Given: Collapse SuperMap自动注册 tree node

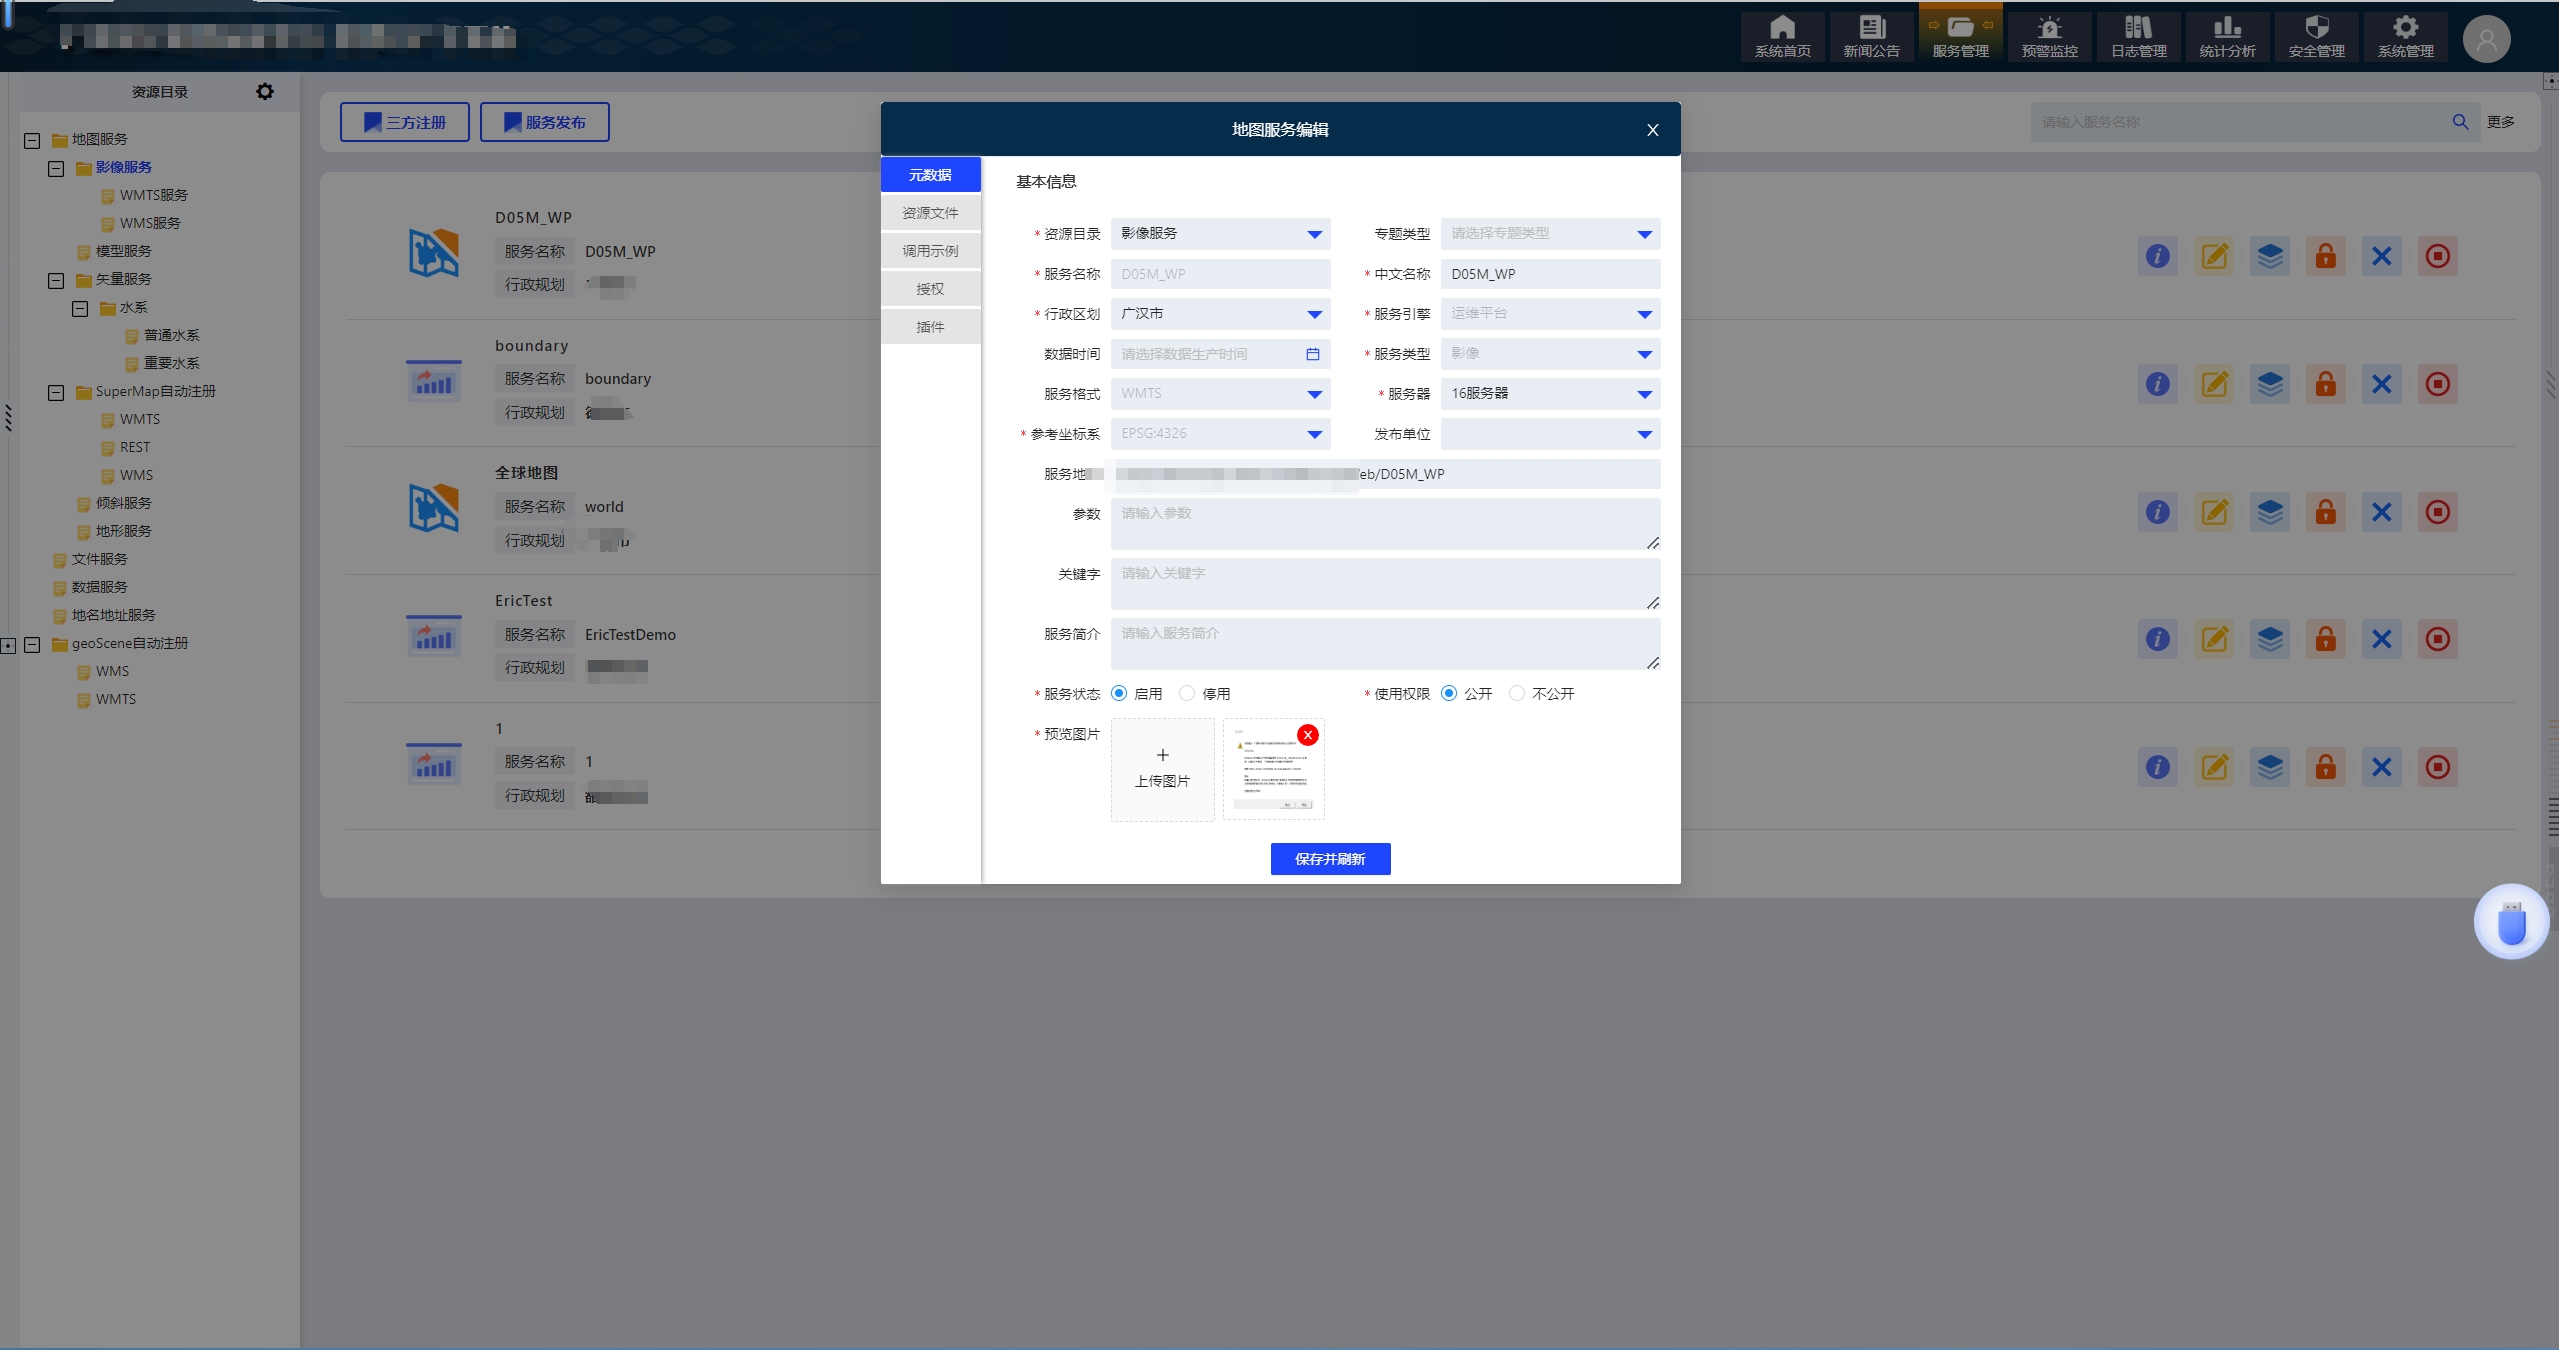Looking at the screenshot, I should [56, 393].
